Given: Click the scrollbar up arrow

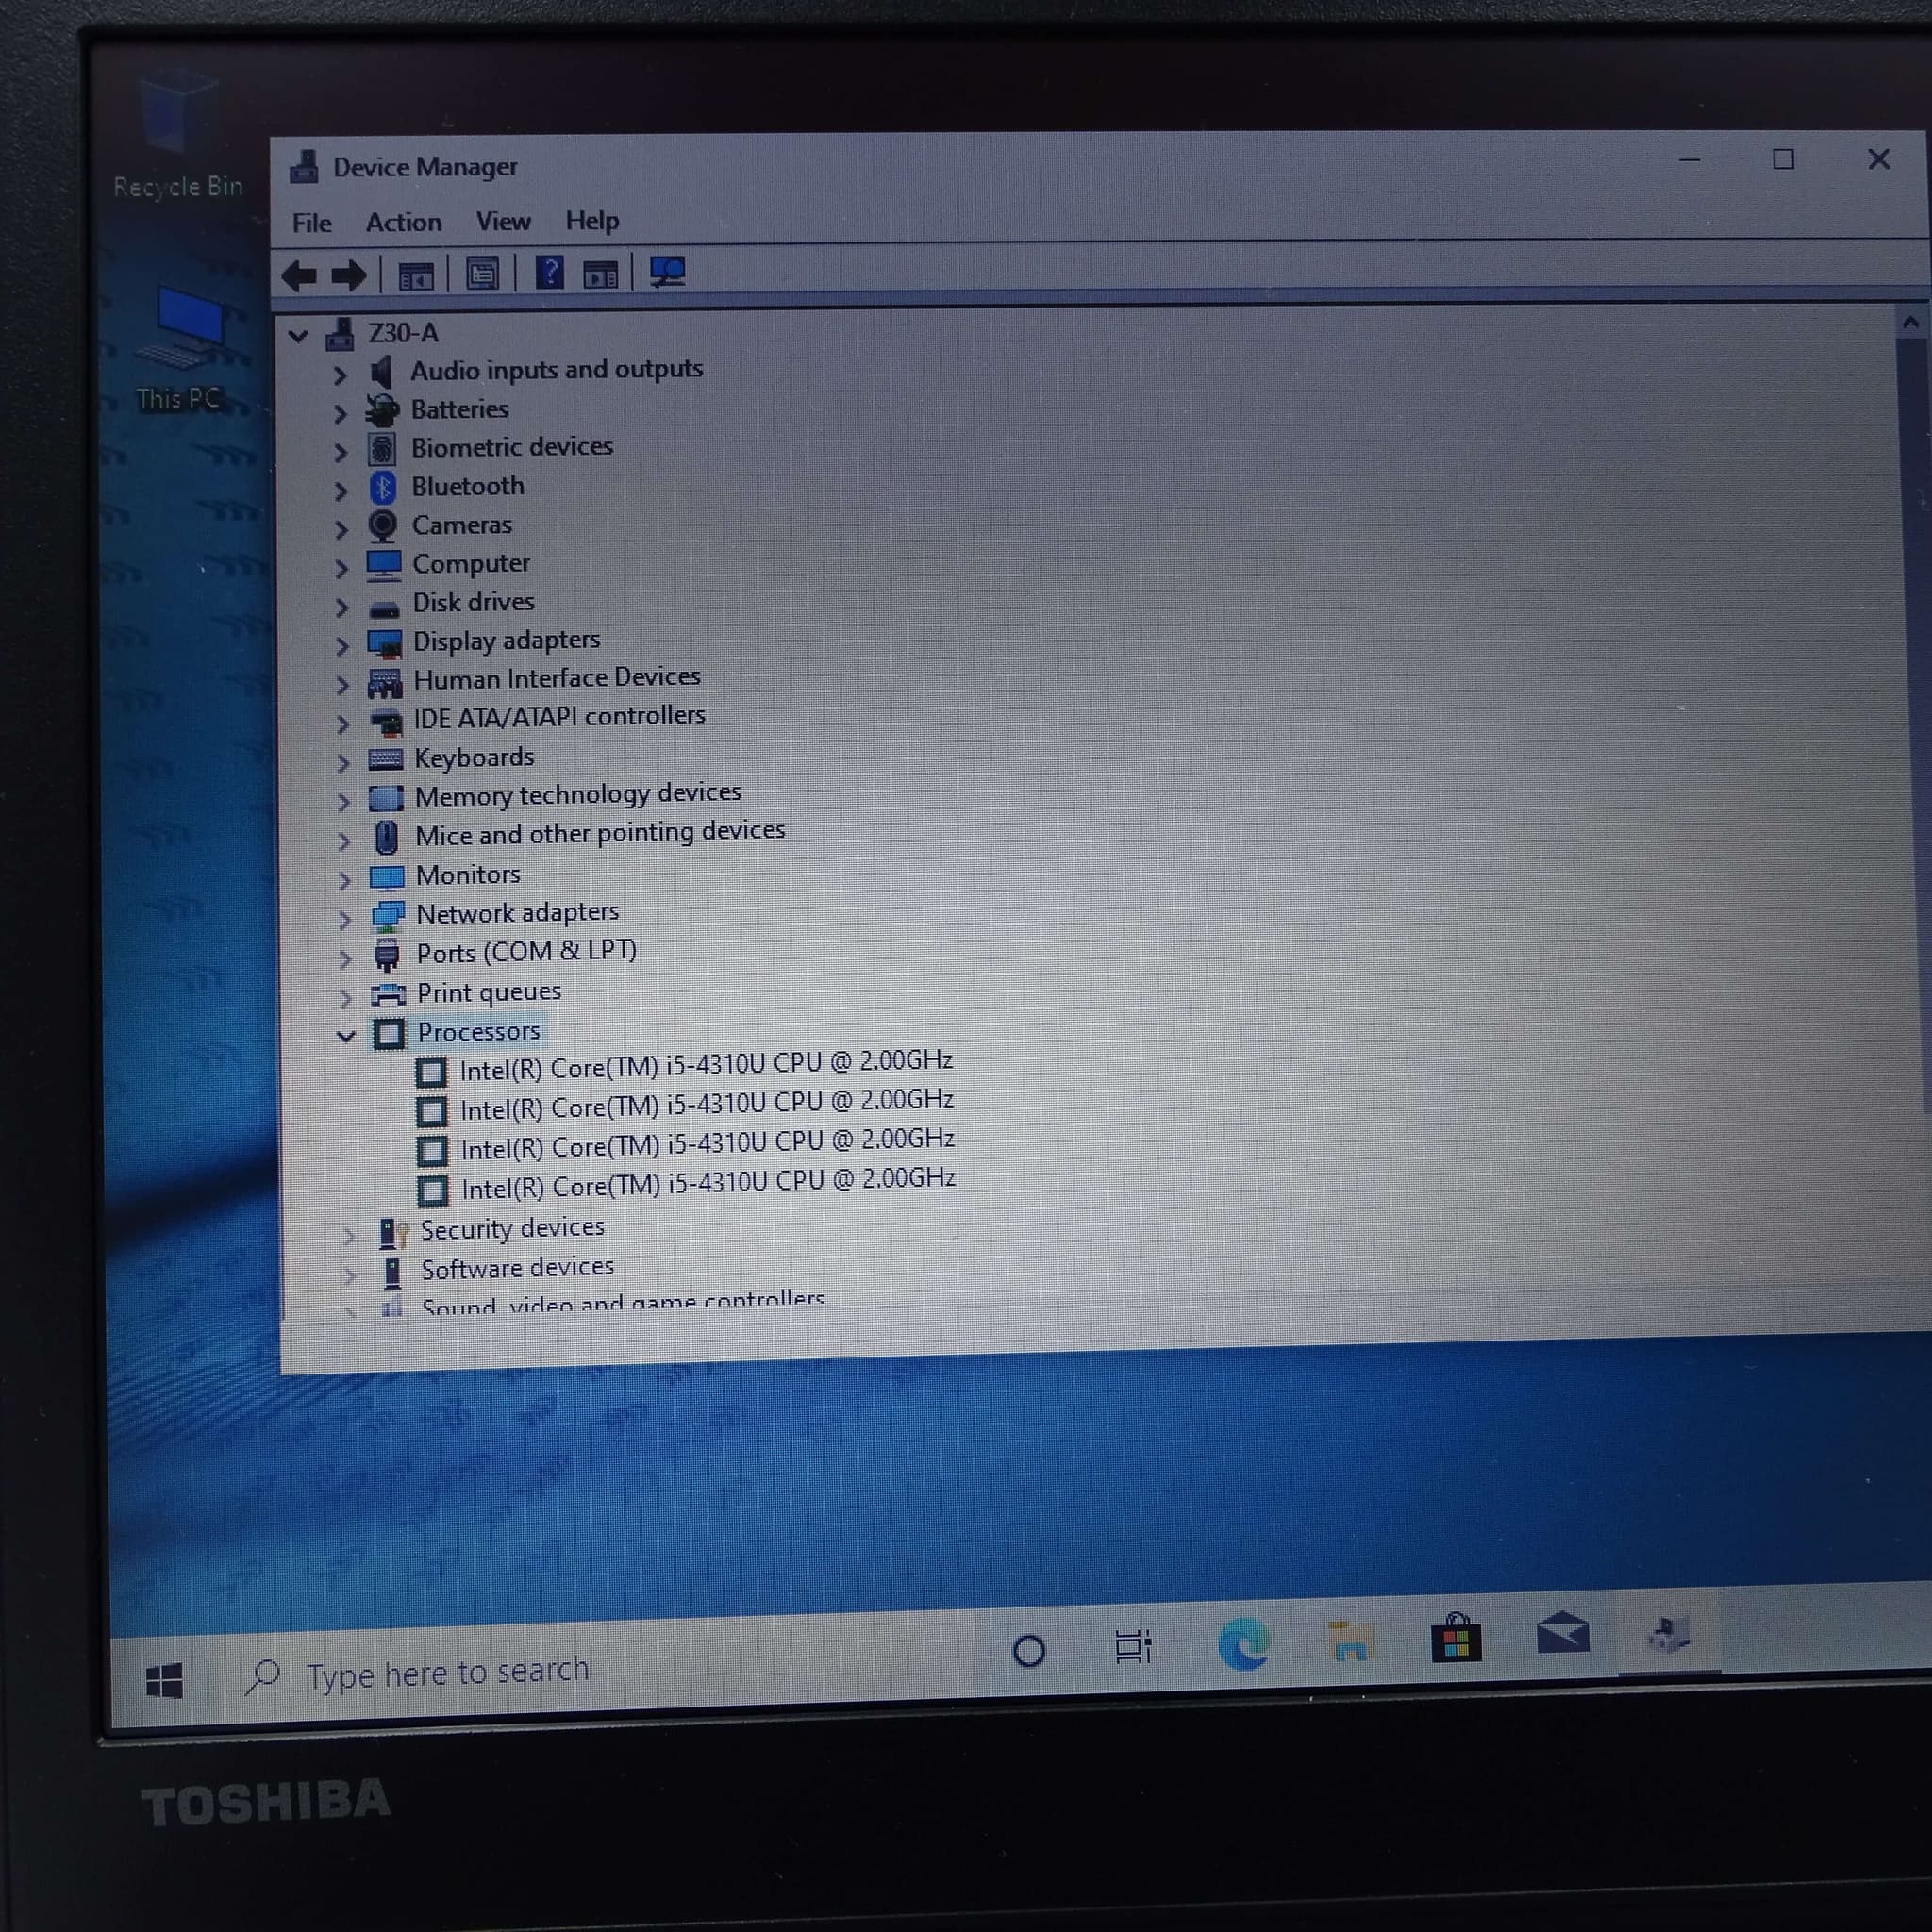Looking at the screenshot, I should point(1910,322).
